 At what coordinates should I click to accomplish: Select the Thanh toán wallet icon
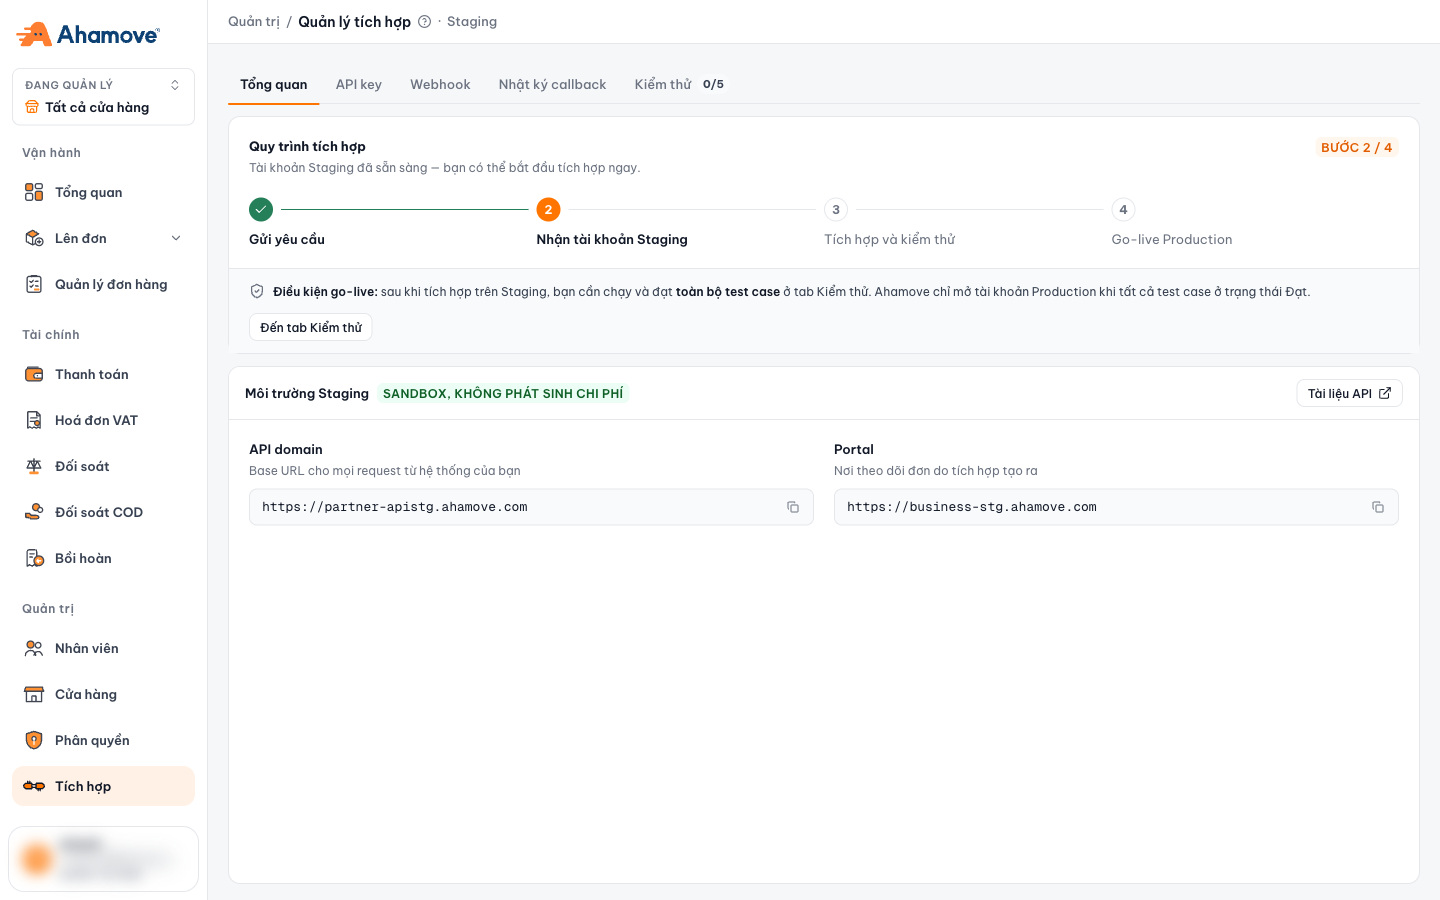click(34, 374)
